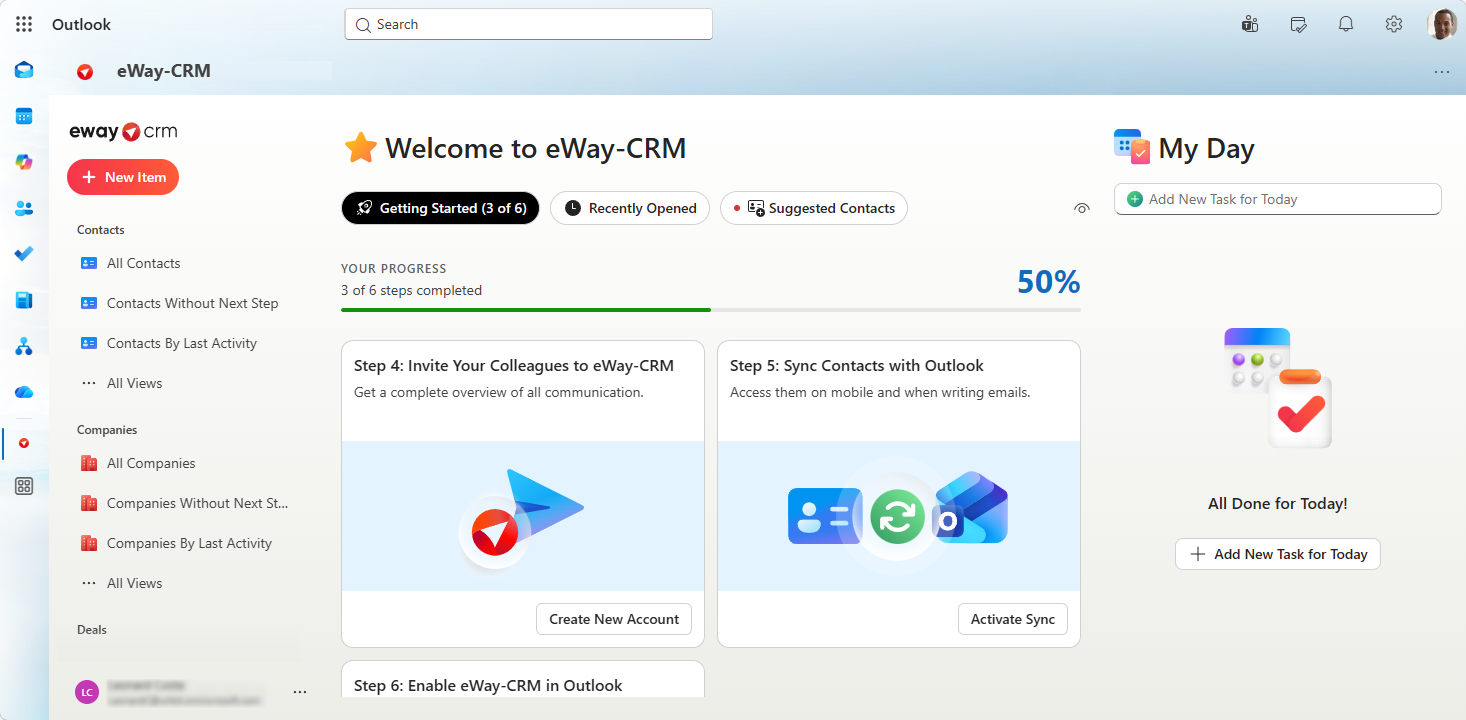Open OneDrive cloud icon in the rail

[24, 392]
